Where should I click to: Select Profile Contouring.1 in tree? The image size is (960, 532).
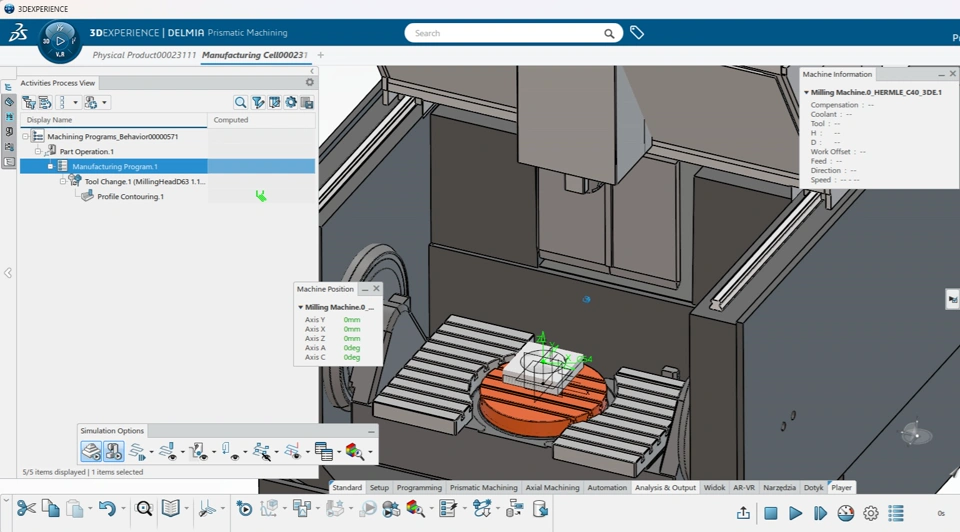tap(130, 197)
